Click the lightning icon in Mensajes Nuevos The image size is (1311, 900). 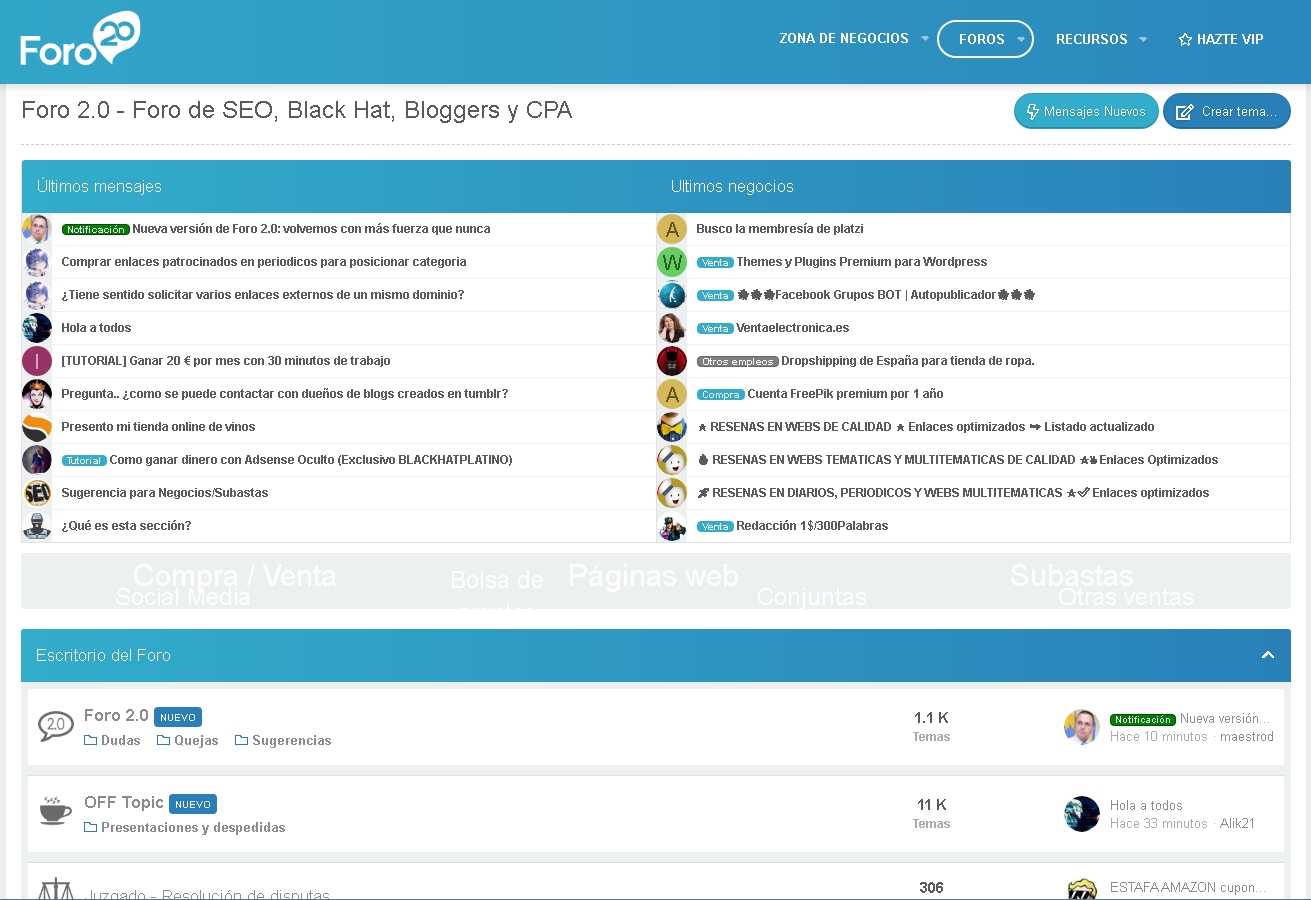point(1033,112)
